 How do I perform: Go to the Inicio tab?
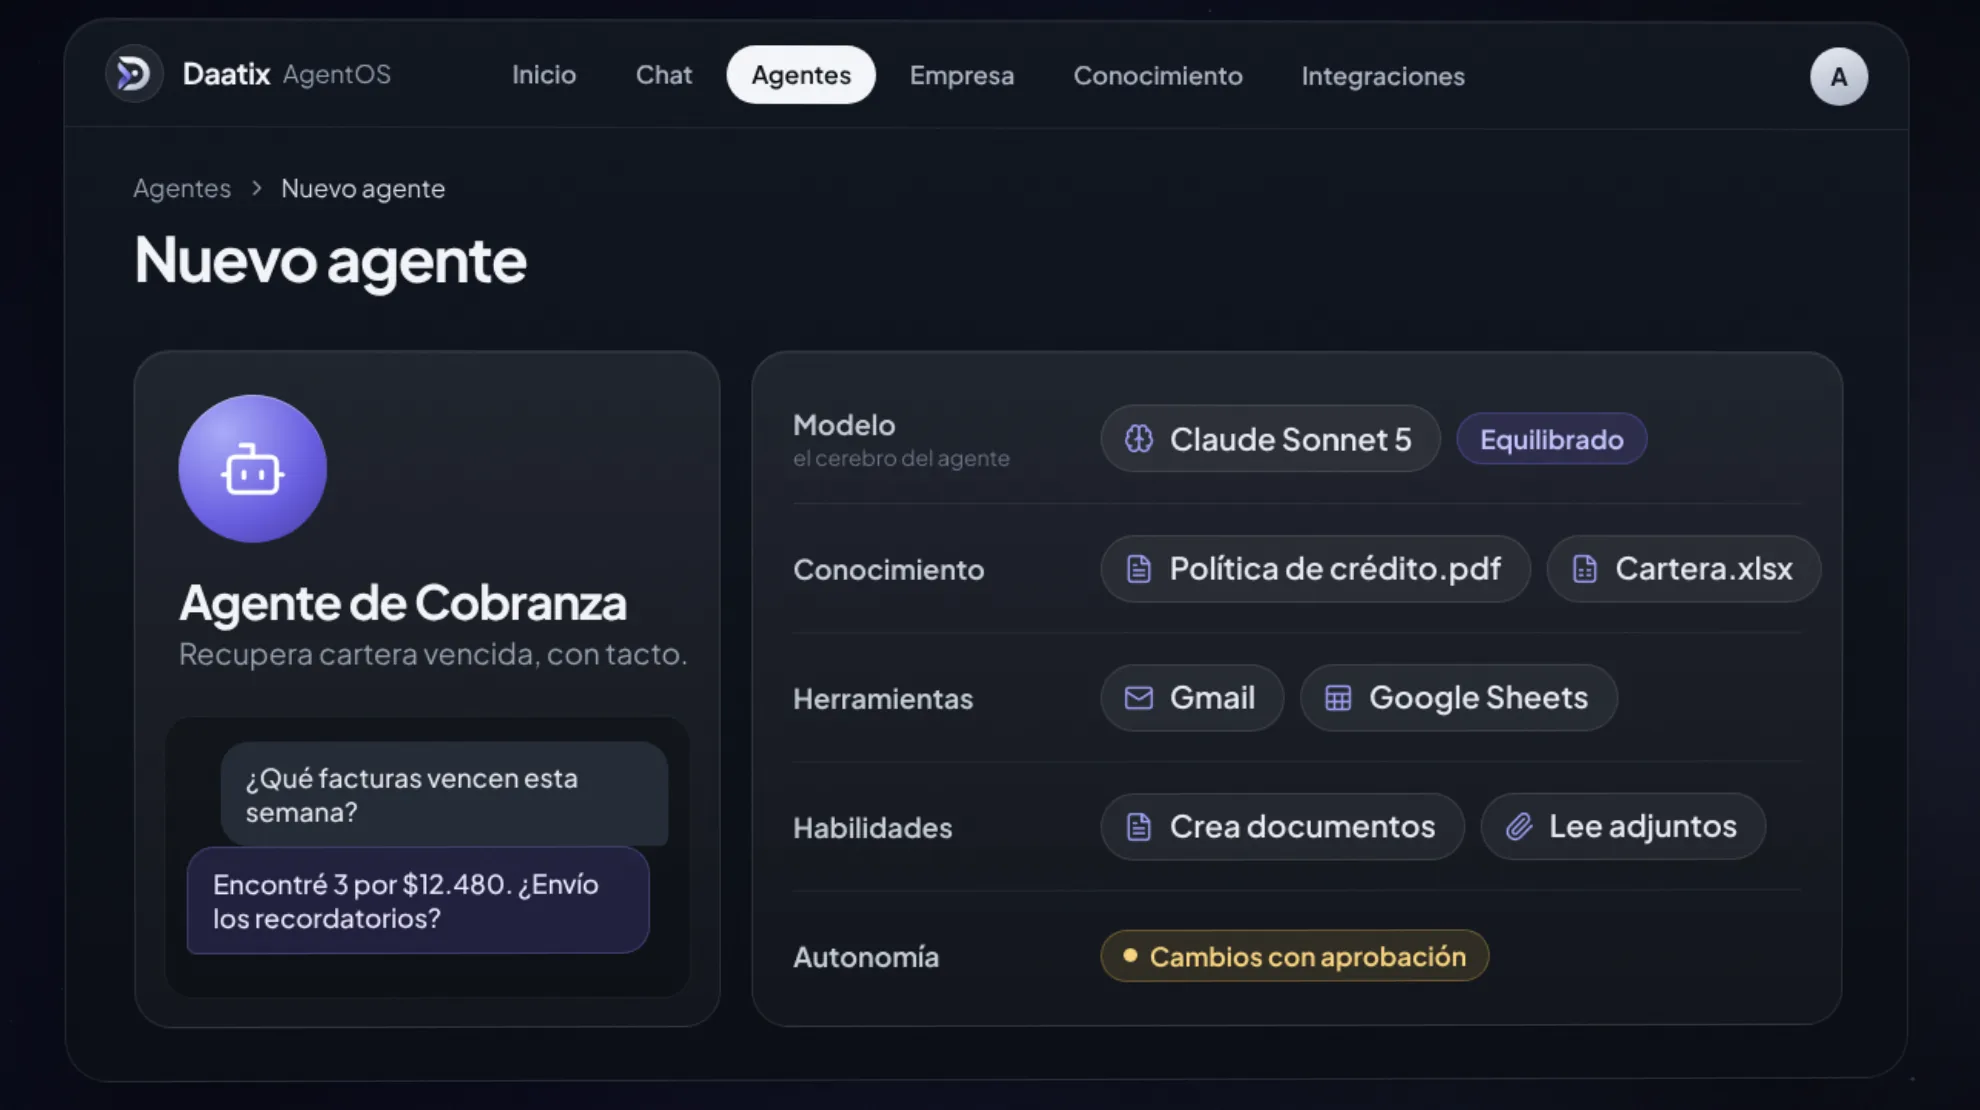pos(544,75)
